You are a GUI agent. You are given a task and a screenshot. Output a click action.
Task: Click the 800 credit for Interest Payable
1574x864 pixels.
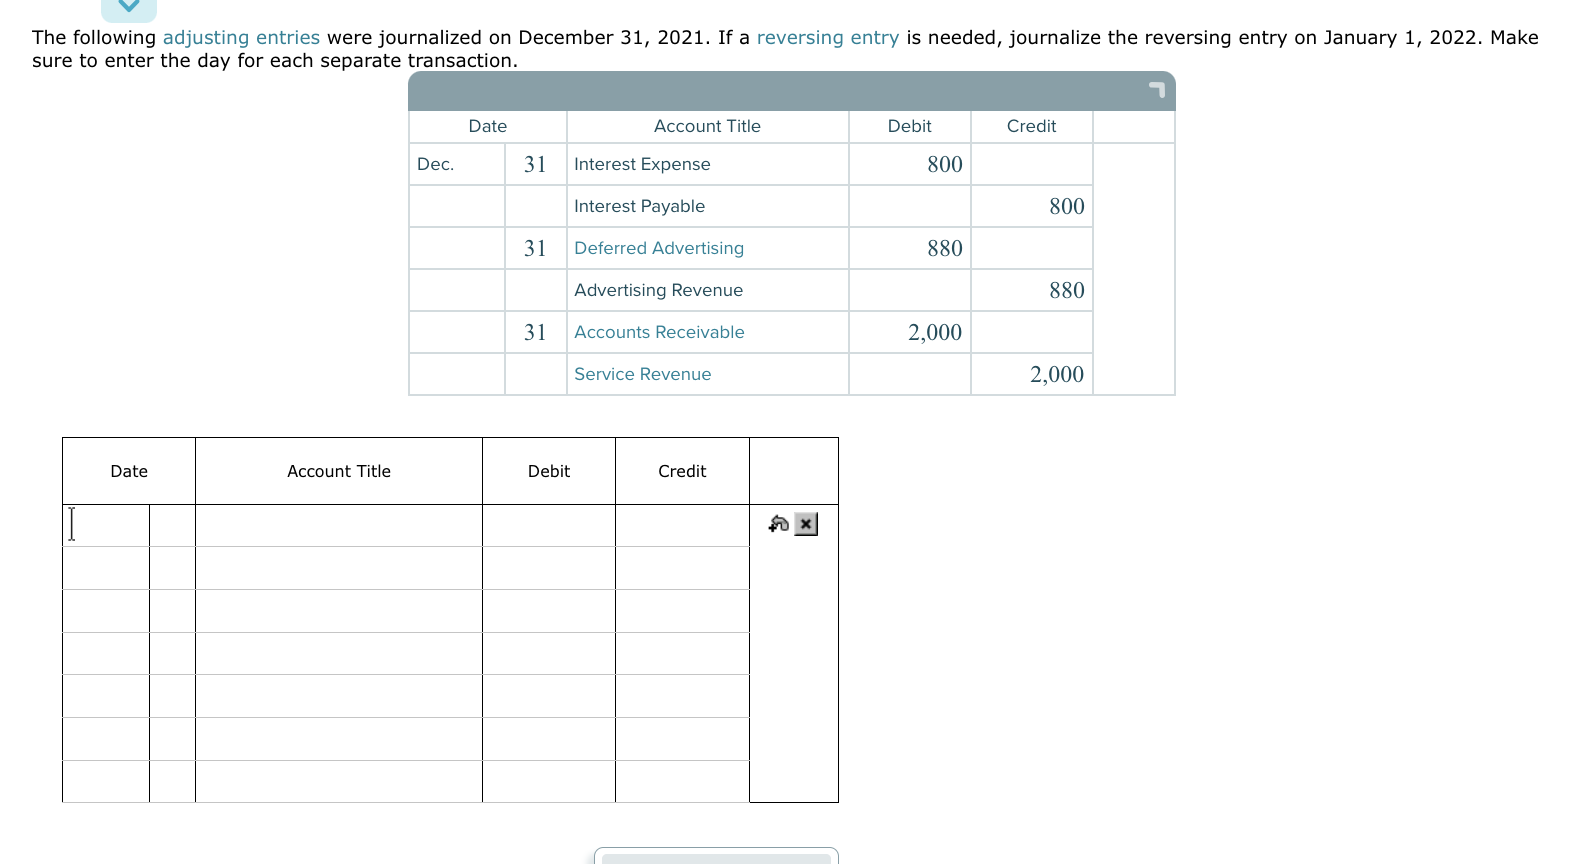tap(1067, 206)
